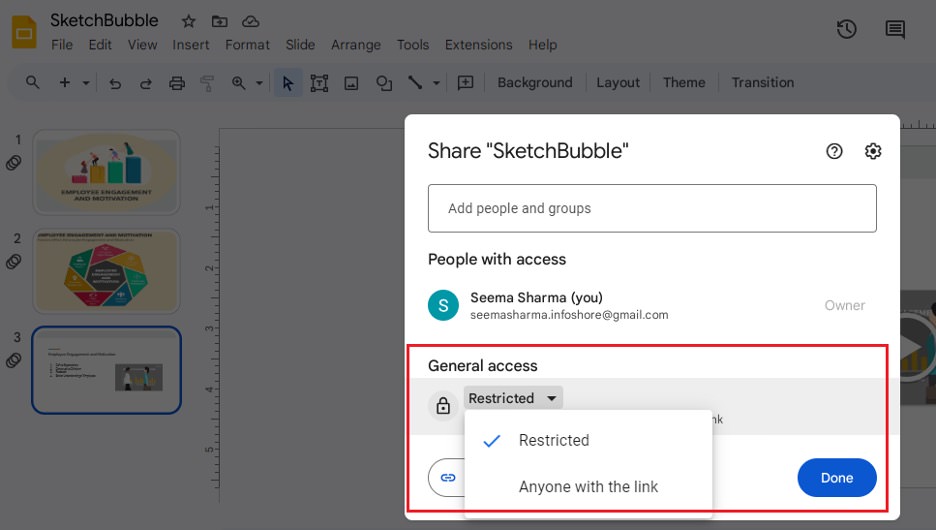Click the print icon

[x=177, y=83]
